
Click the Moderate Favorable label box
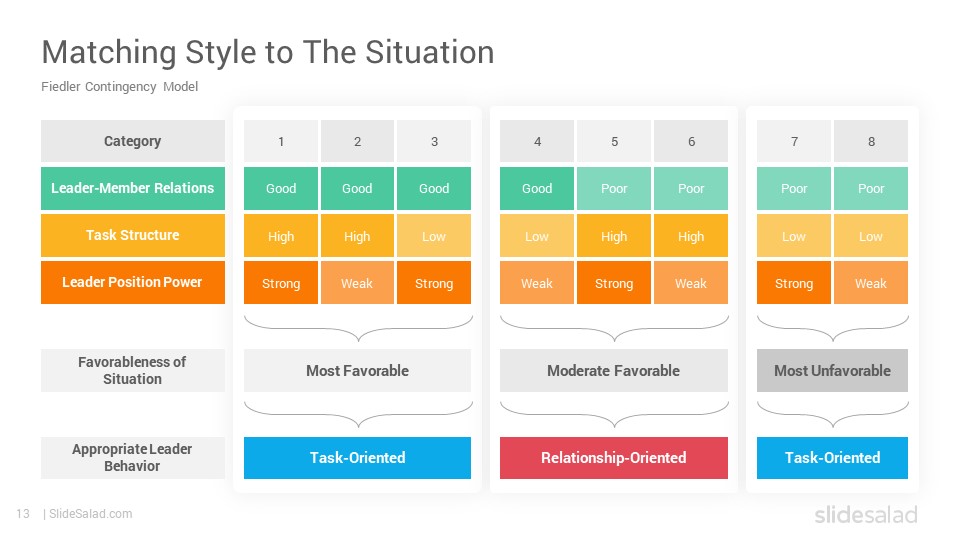click(x=613, y=370)
